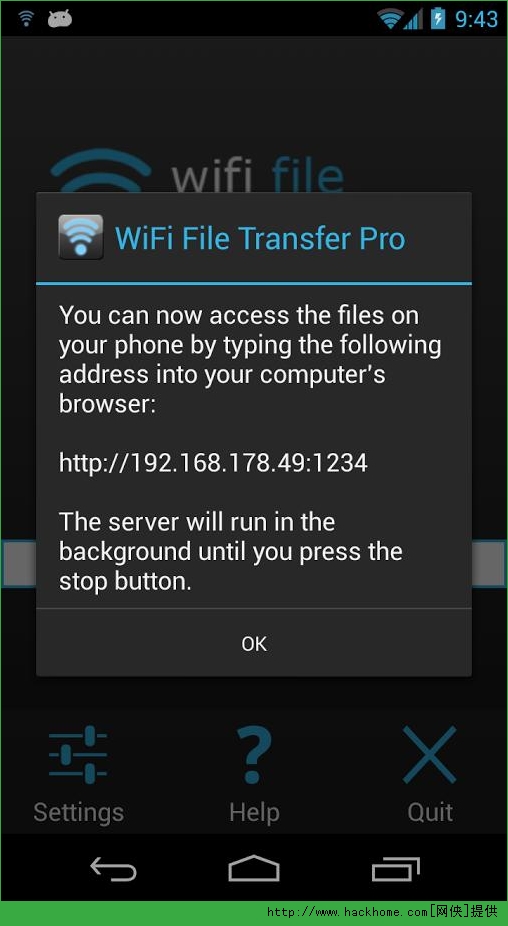This screenshot has height=926, width=508.
Task: Tap the WiFi transfer notification icon in status bar
Action: 26,18
